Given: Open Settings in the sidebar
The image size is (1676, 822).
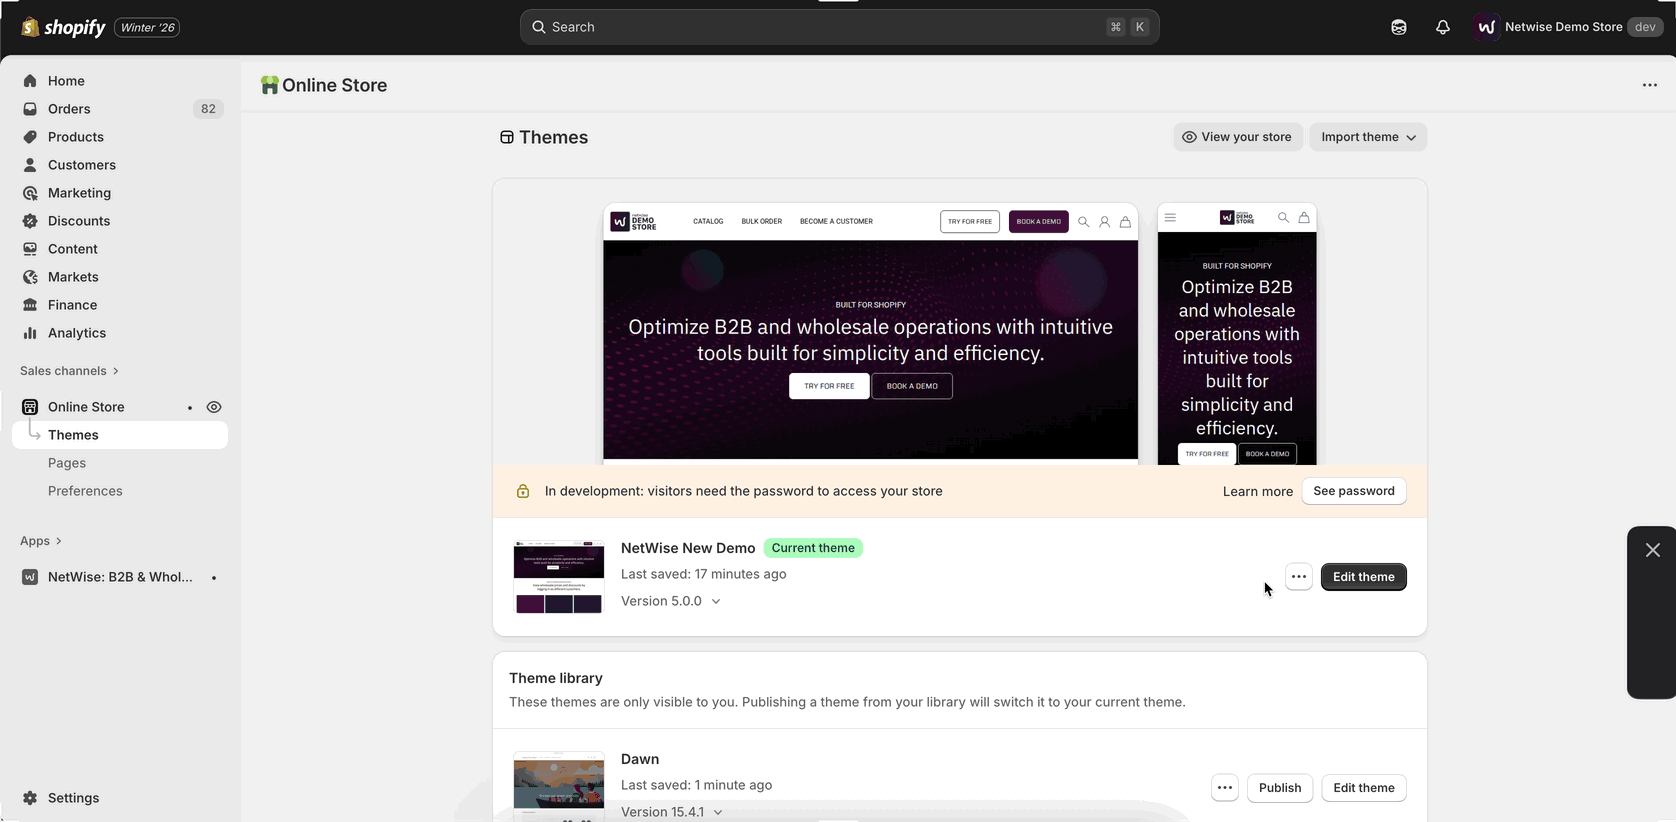Looking at the screenshot, I should [73, 798].
